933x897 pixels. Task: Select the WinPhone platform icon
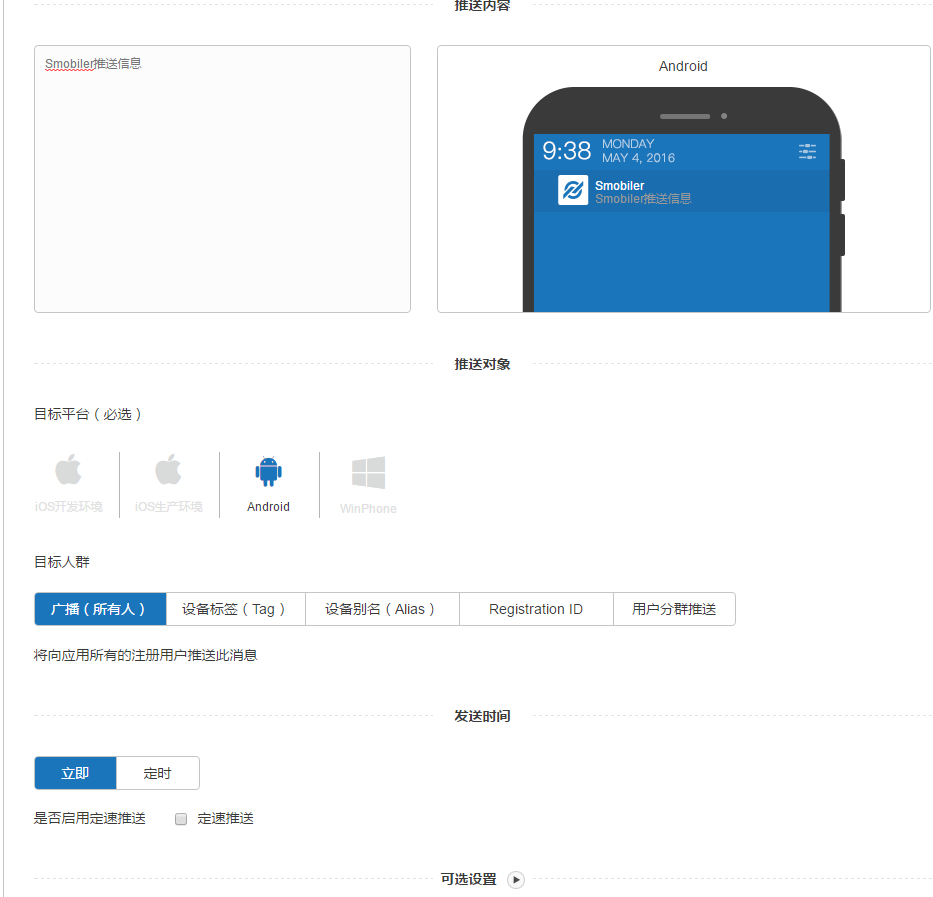click(368, 473)
